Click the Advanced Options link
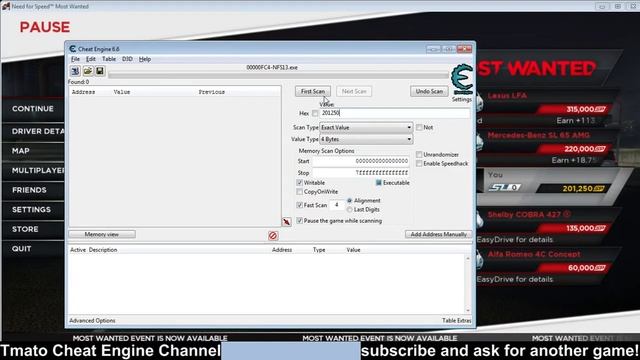This screenshot has width=640, height=360. point(92,321)
